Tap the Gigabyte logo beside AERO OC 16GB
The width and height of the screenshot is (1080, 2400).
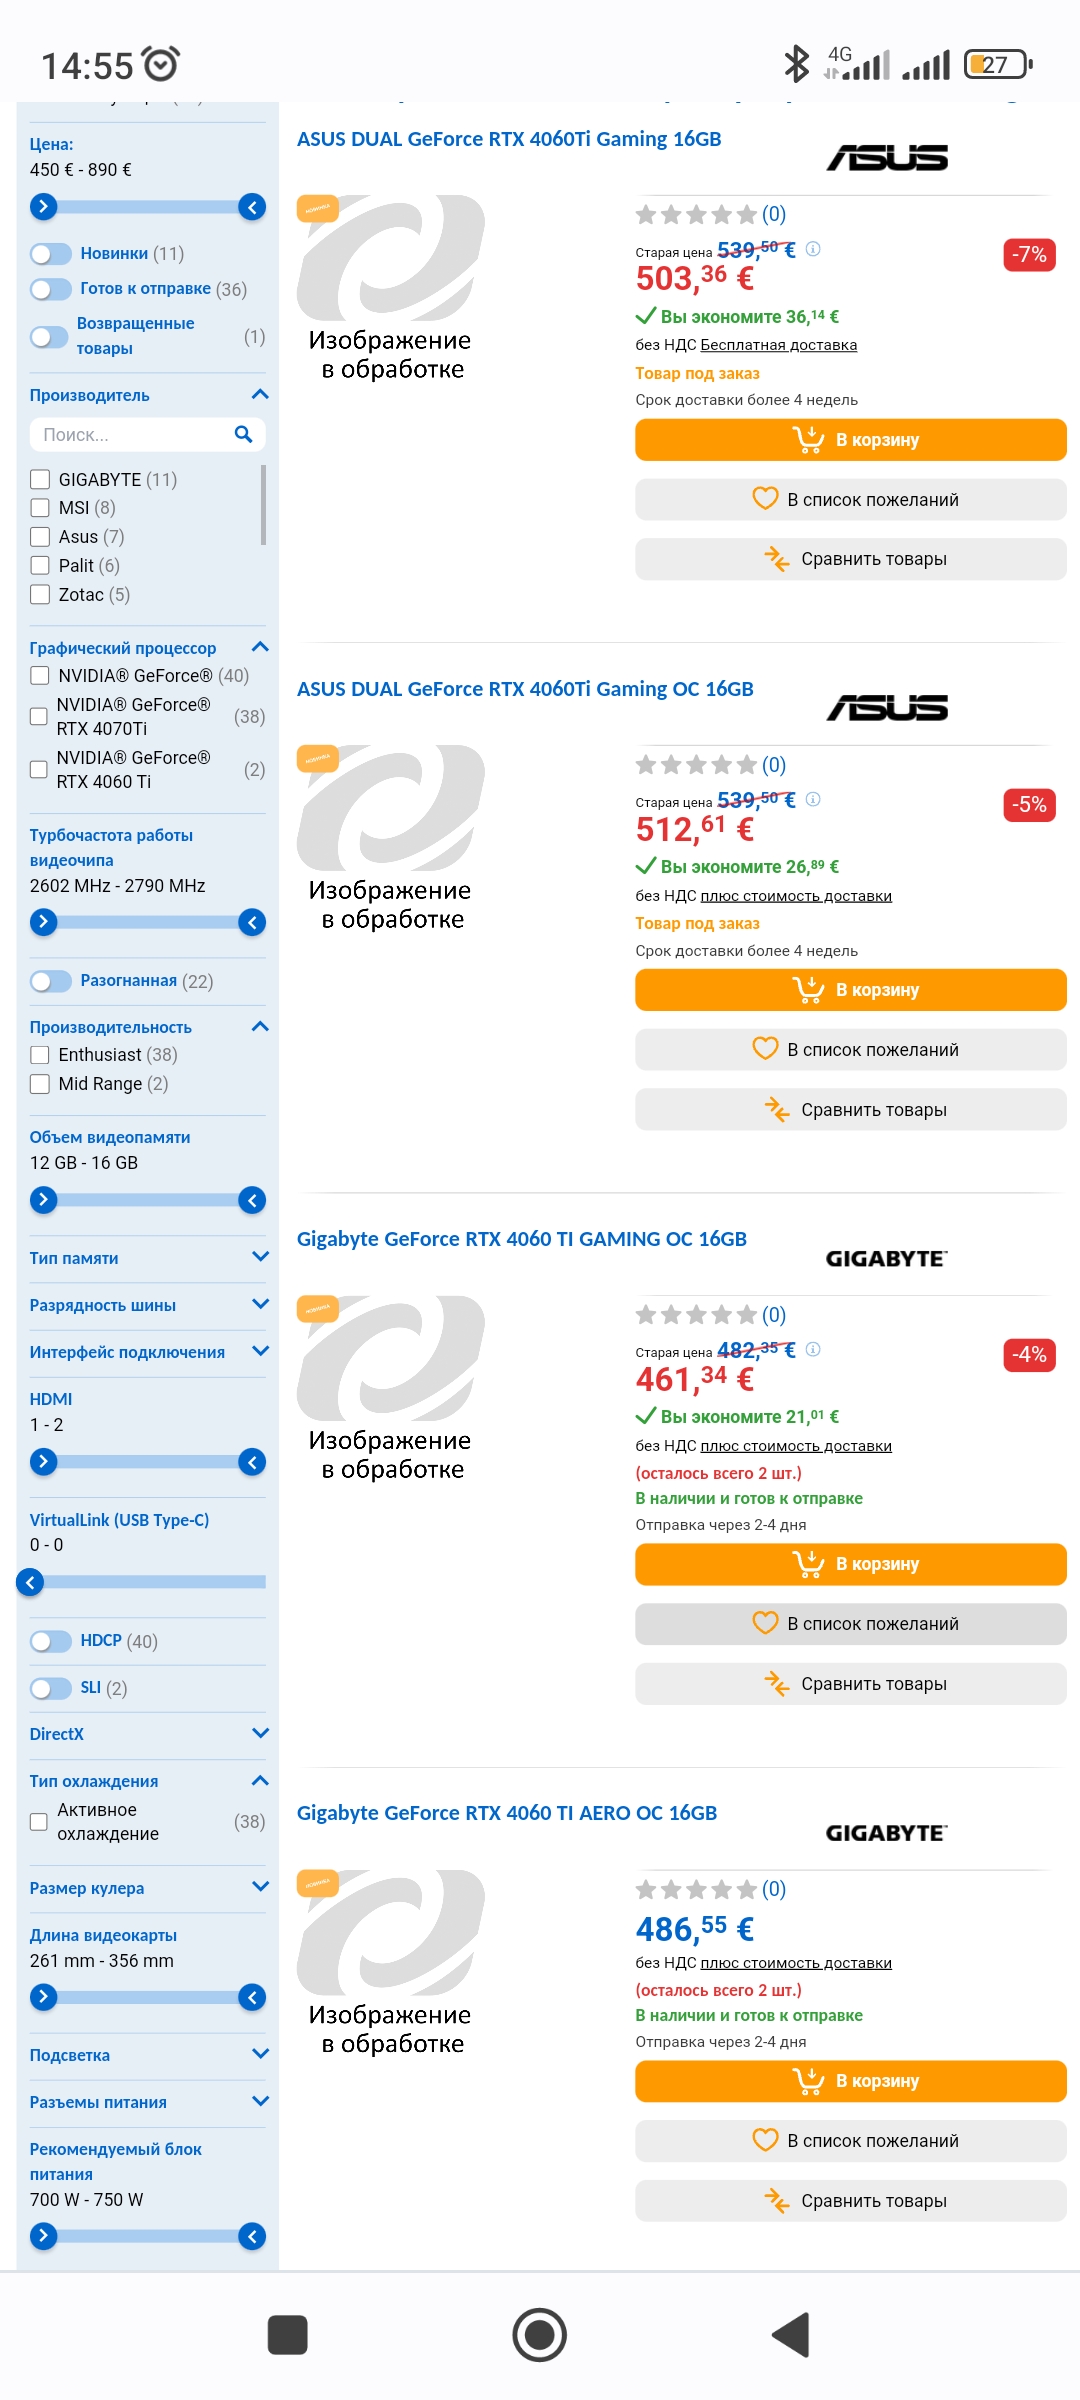[886, 1833]
